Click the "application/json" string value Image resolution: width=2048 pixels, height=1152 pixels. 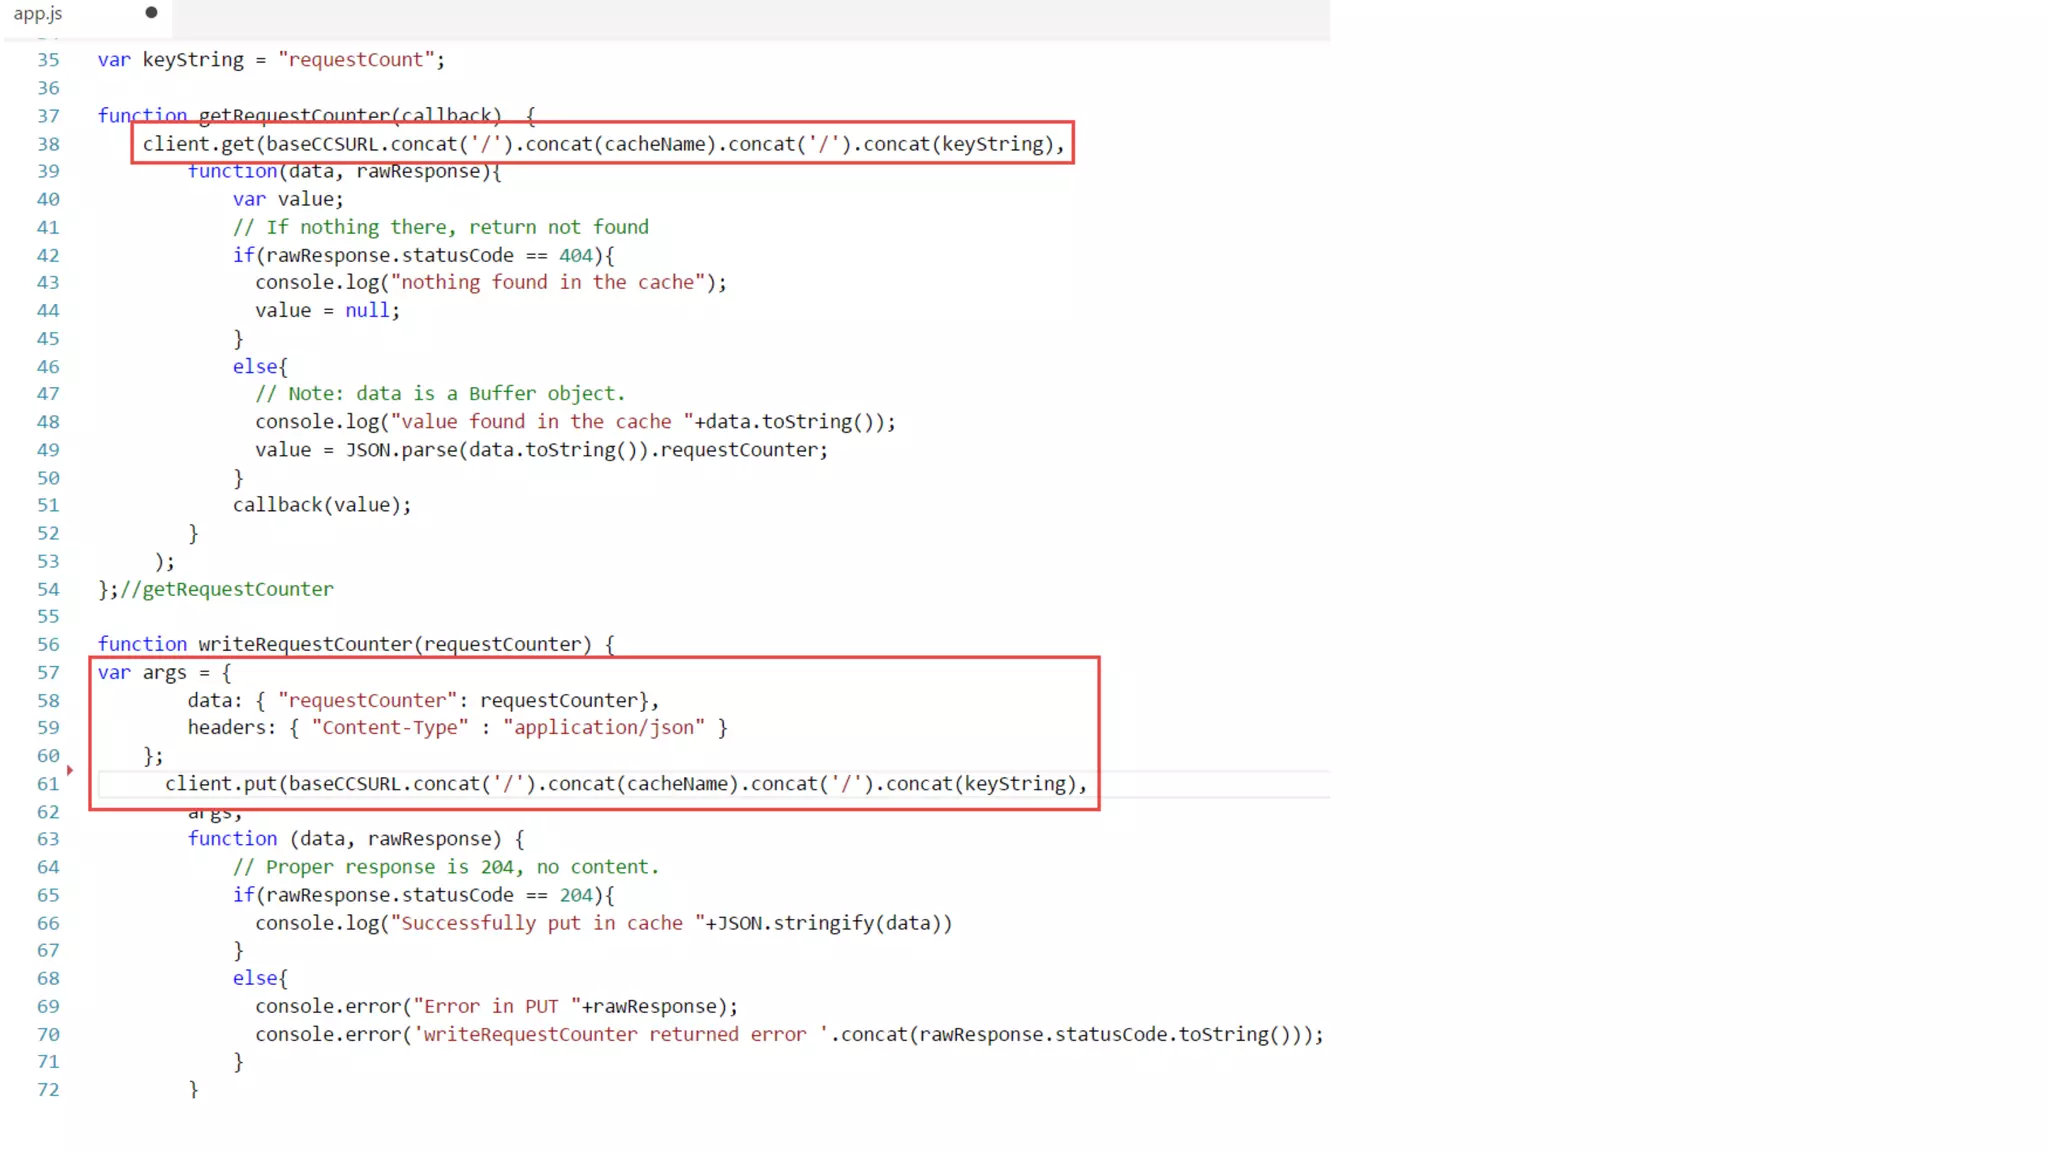pos(604,728)
